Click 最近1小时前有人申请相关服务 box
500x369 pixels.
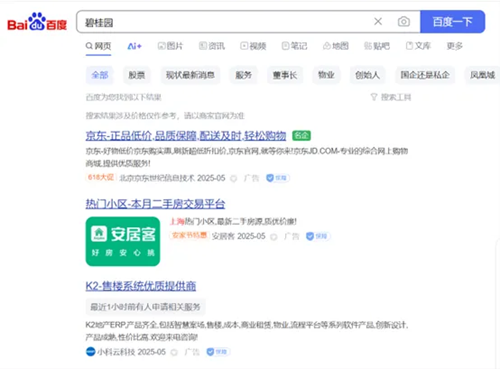145,307
